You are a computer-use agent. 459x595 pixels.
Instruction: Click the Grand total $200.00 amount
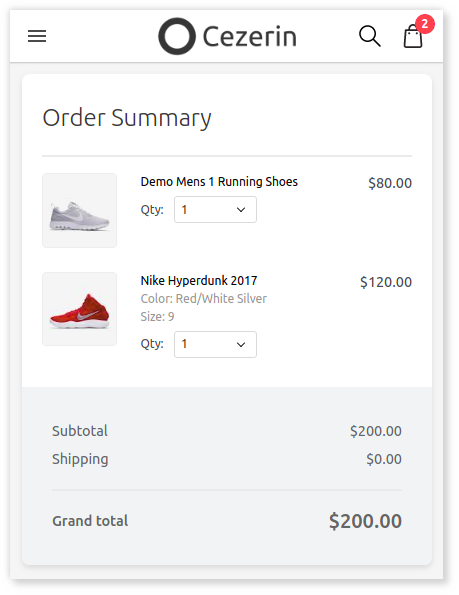365,521
